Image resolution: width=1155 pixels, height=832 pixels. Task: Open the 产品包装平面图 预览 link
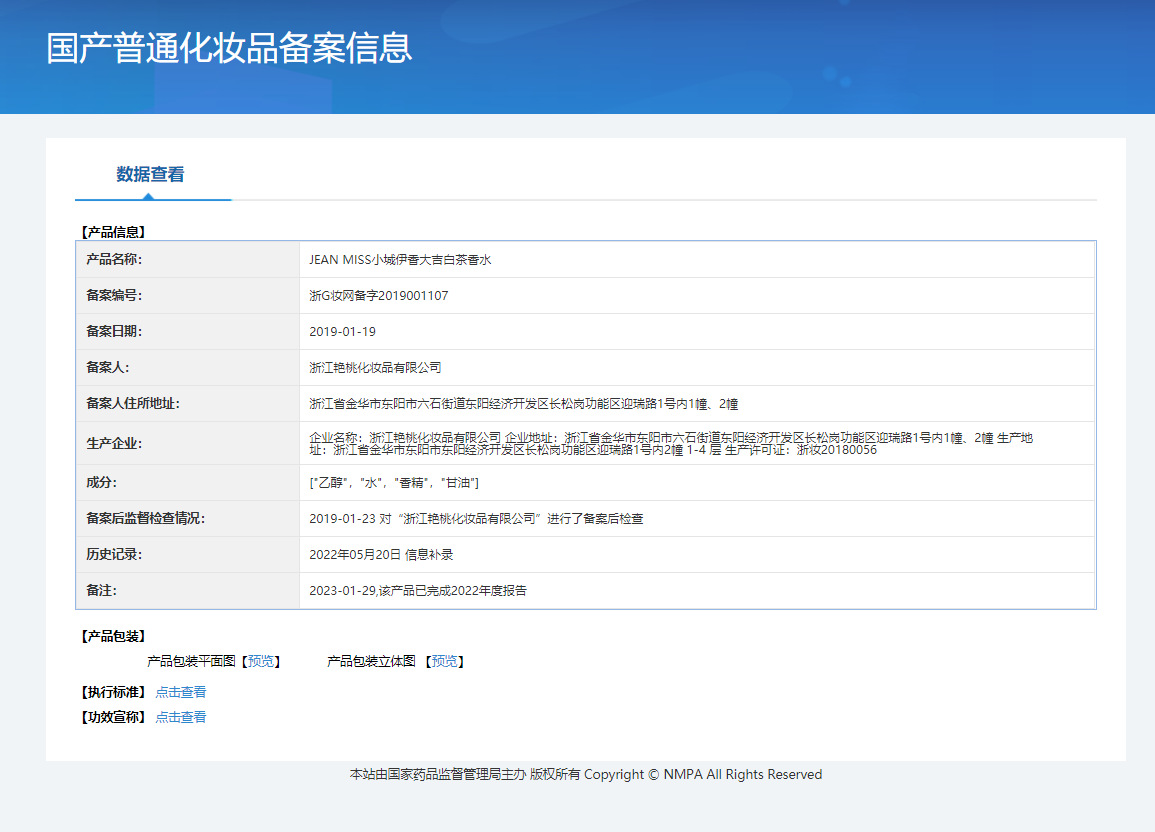click(261, 661)
